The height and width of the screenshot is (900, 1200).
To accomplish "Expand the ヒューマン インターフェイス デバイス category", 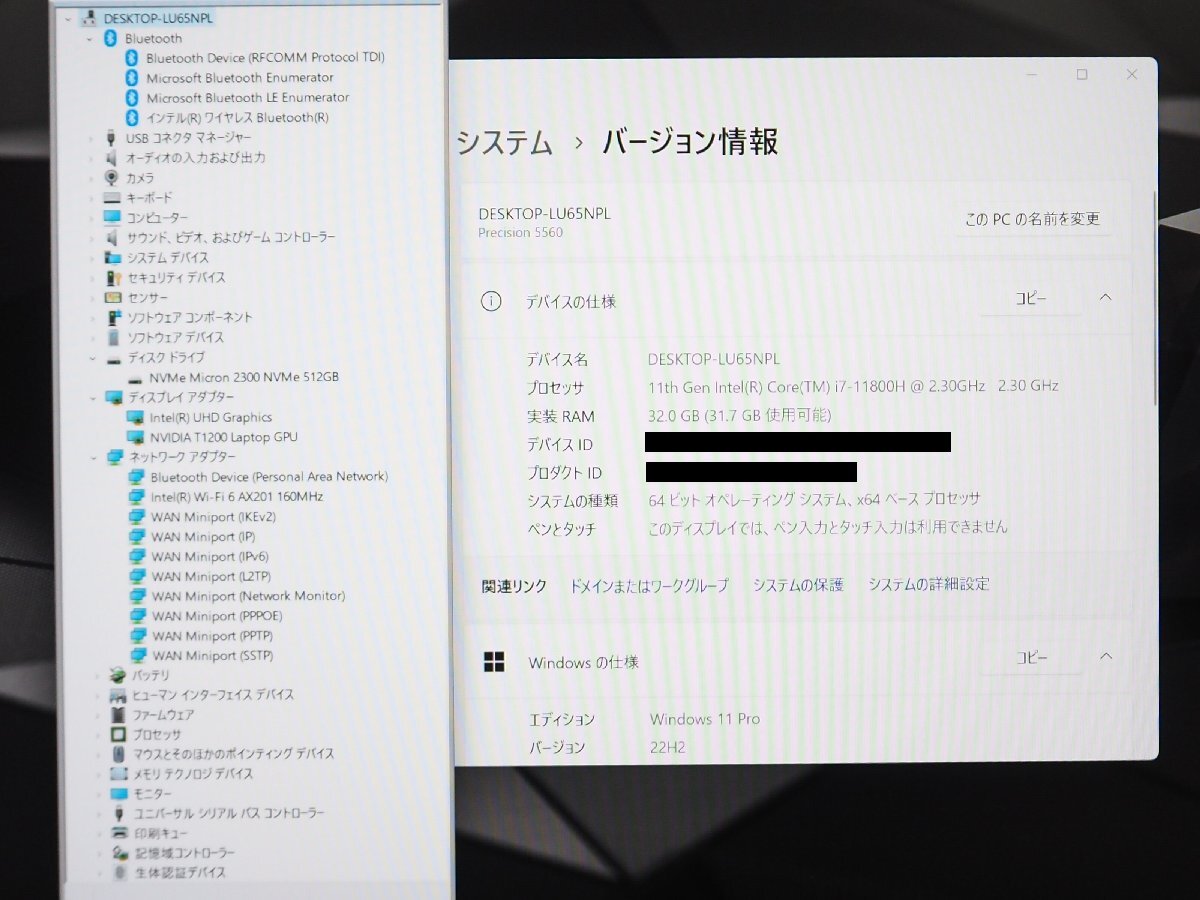I will (x=96, y=695).
